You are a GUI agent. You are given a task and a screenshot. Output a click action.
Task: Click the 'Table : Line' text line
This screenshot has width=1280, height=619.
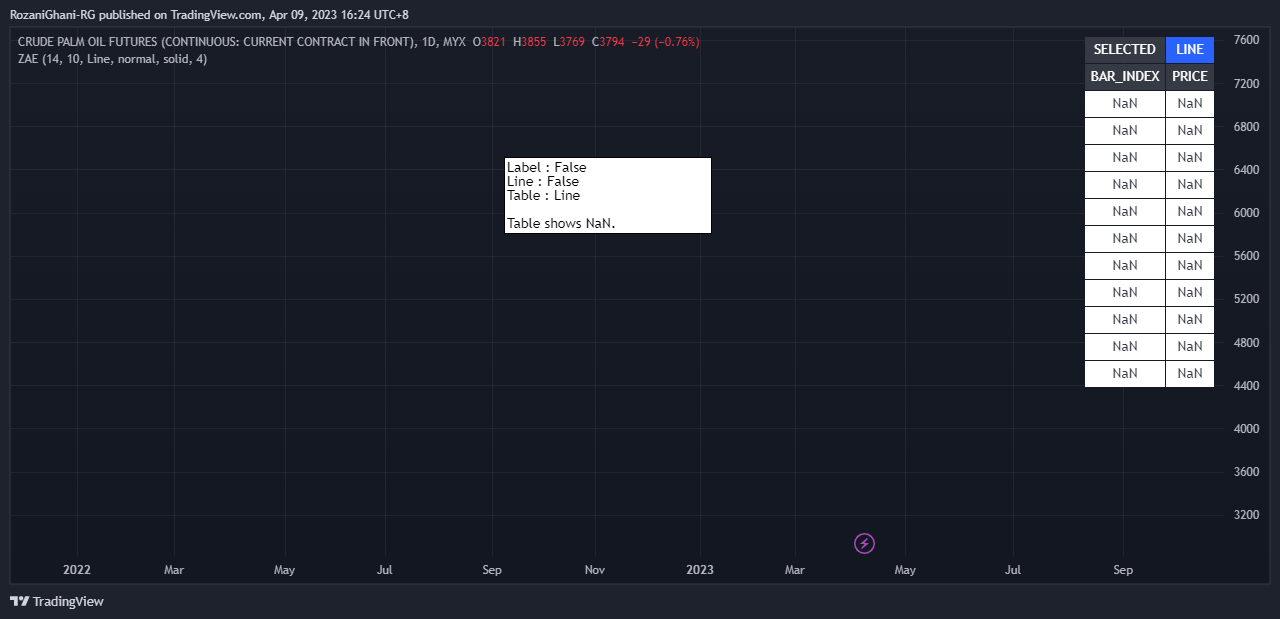coord(543,195)
